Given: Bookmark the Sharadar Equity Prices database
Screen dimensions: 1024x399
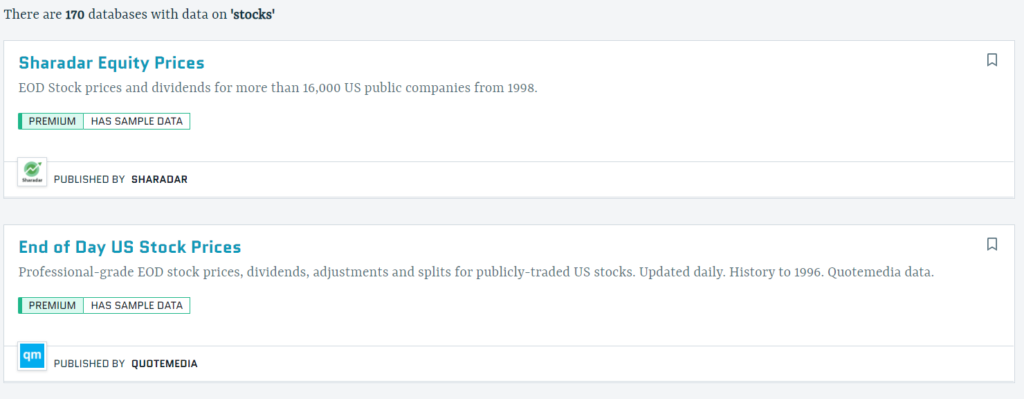Looking at the screenshot, I should click(x=992, y=60).
